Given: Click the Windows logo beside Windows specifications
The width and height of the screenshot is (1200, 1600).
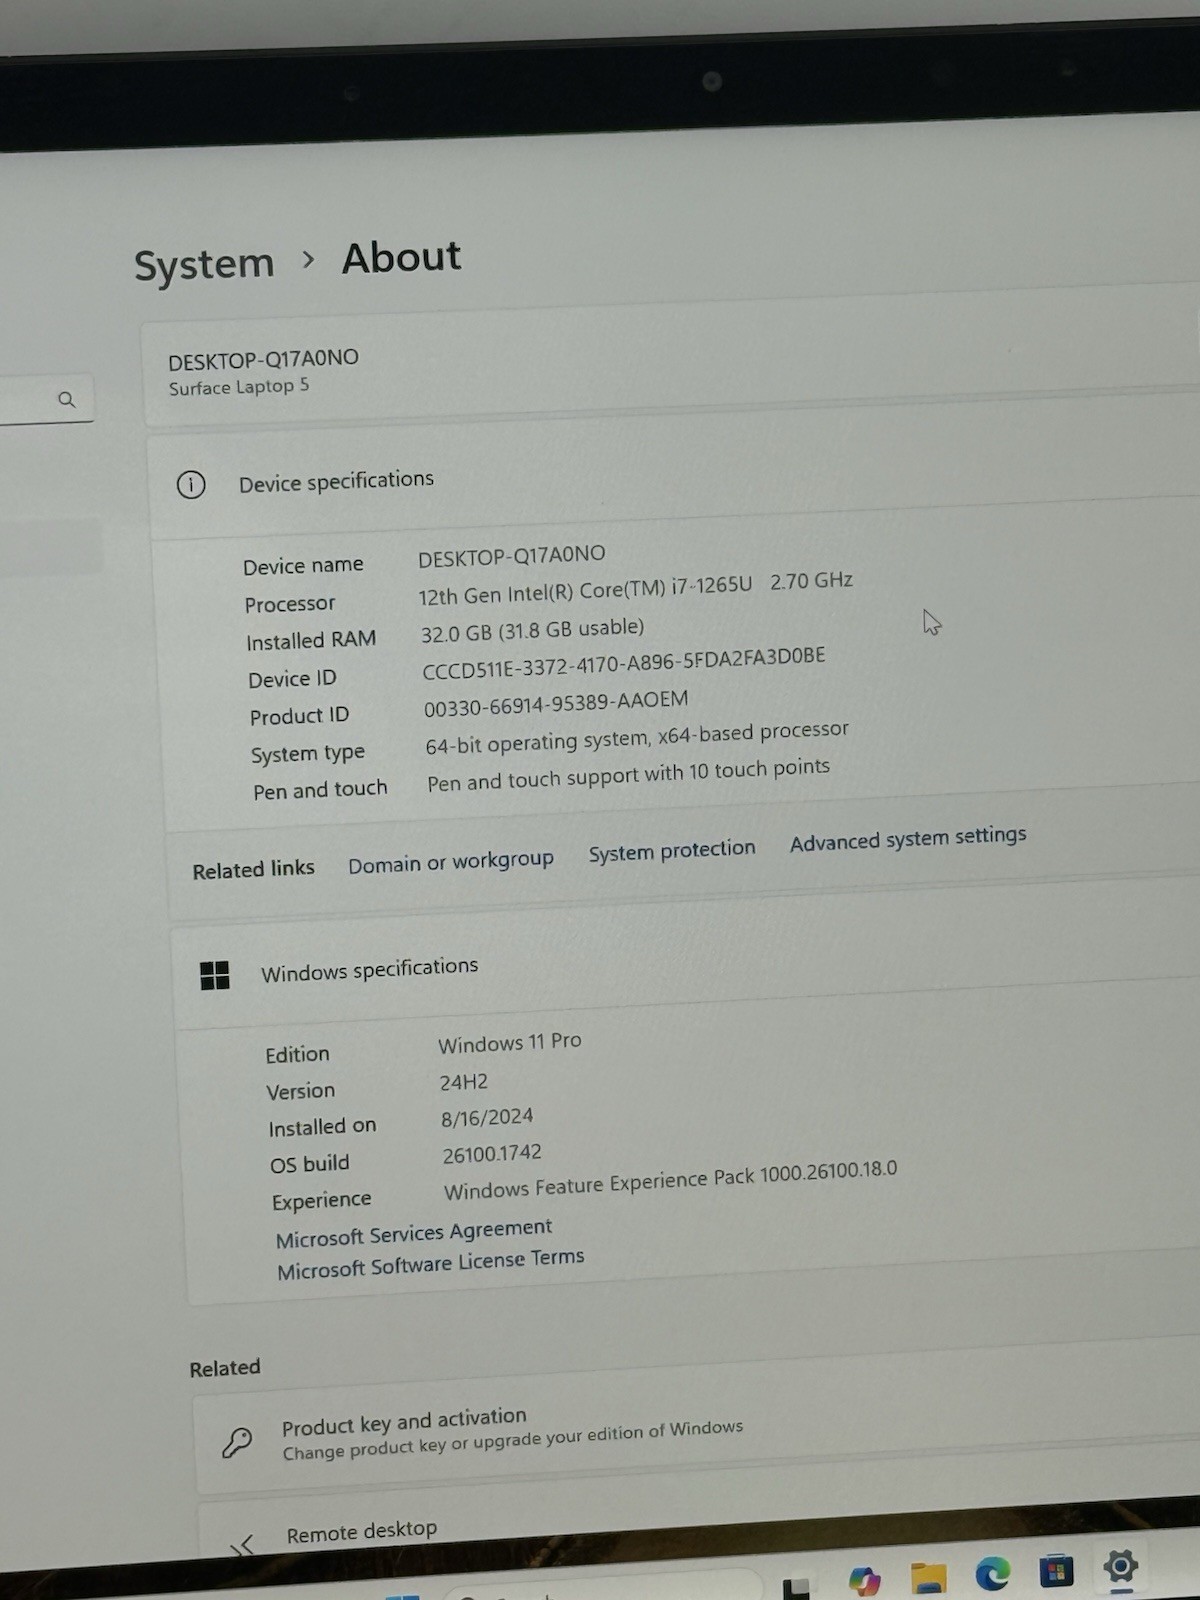Looking at the screenshot, I should pyautogui.click(x=215, y=975).
